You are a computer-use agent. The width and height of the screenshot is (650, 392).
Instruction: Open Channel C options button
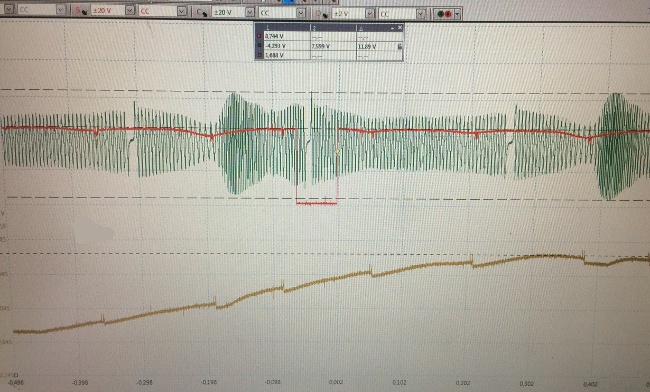[x=202, y=12]
